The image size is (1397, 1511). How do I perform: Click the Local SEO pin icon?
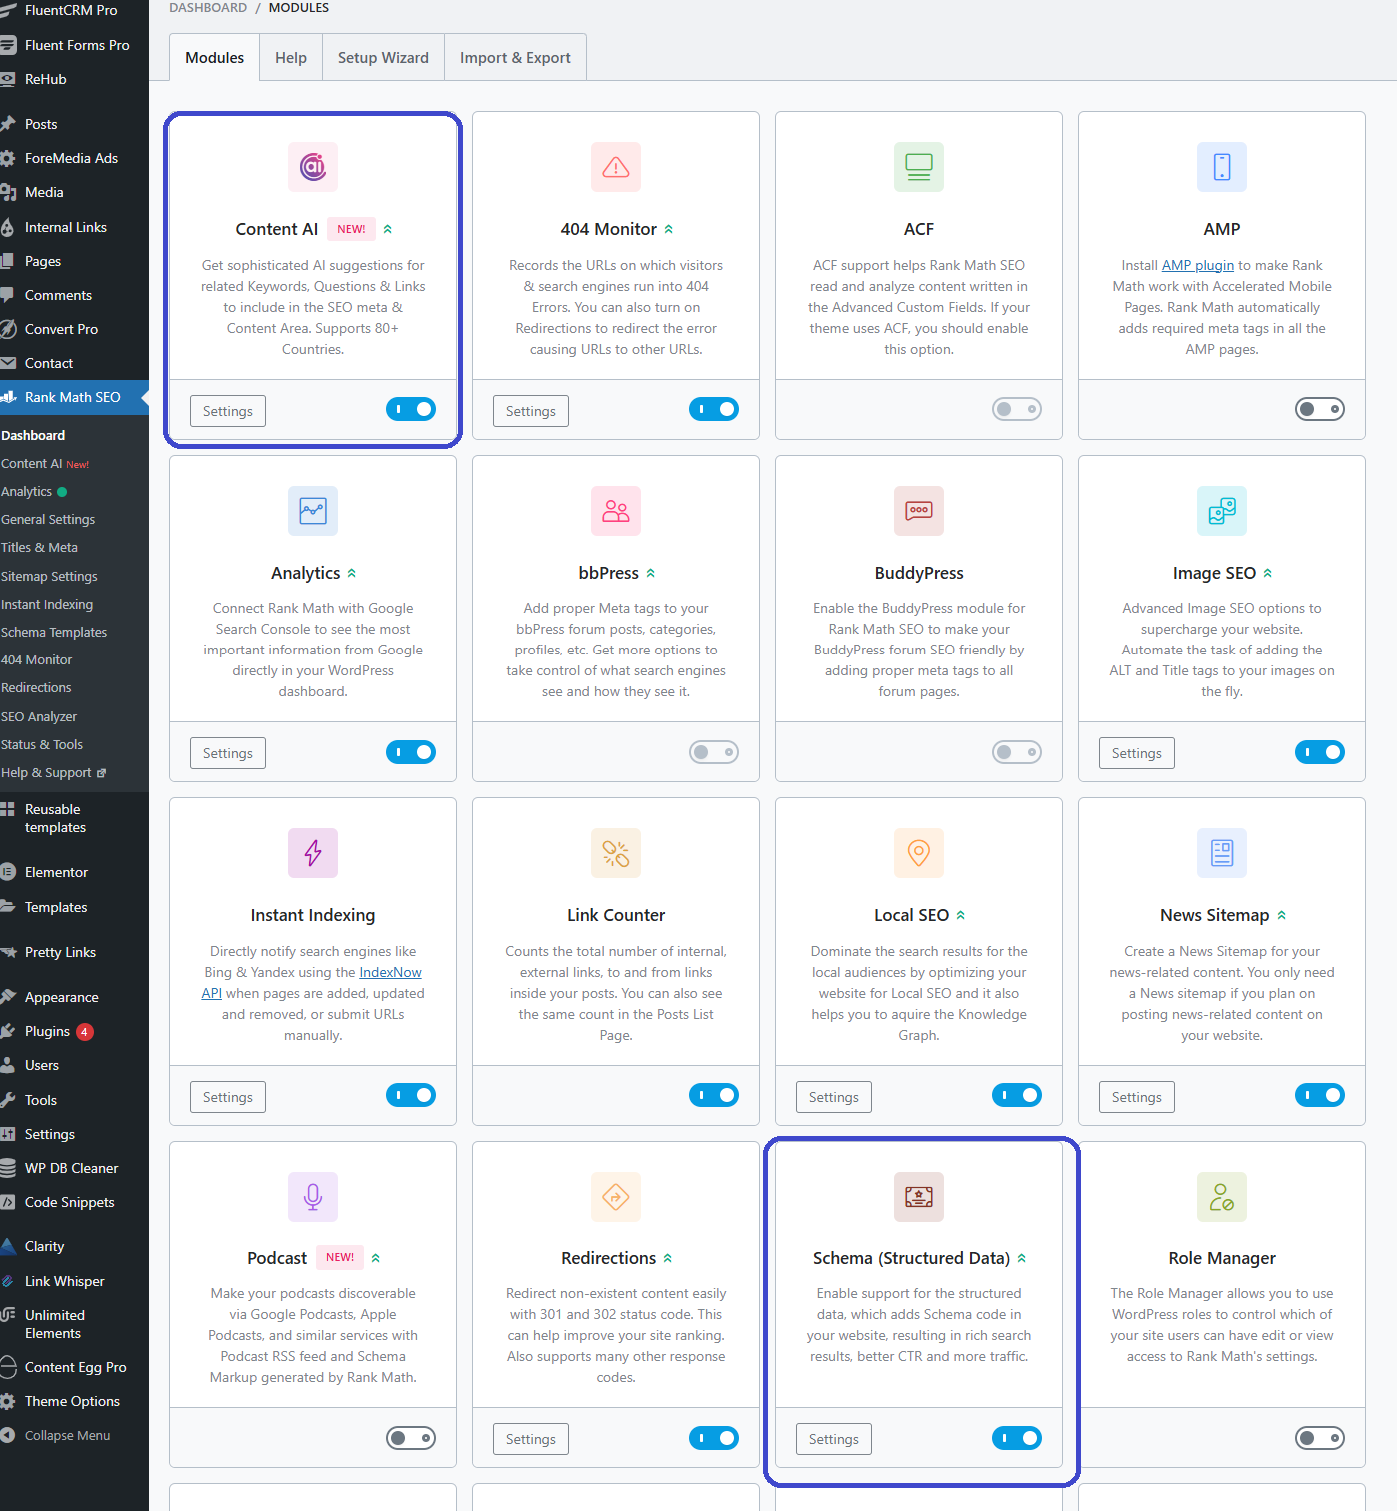click(918, 853)
